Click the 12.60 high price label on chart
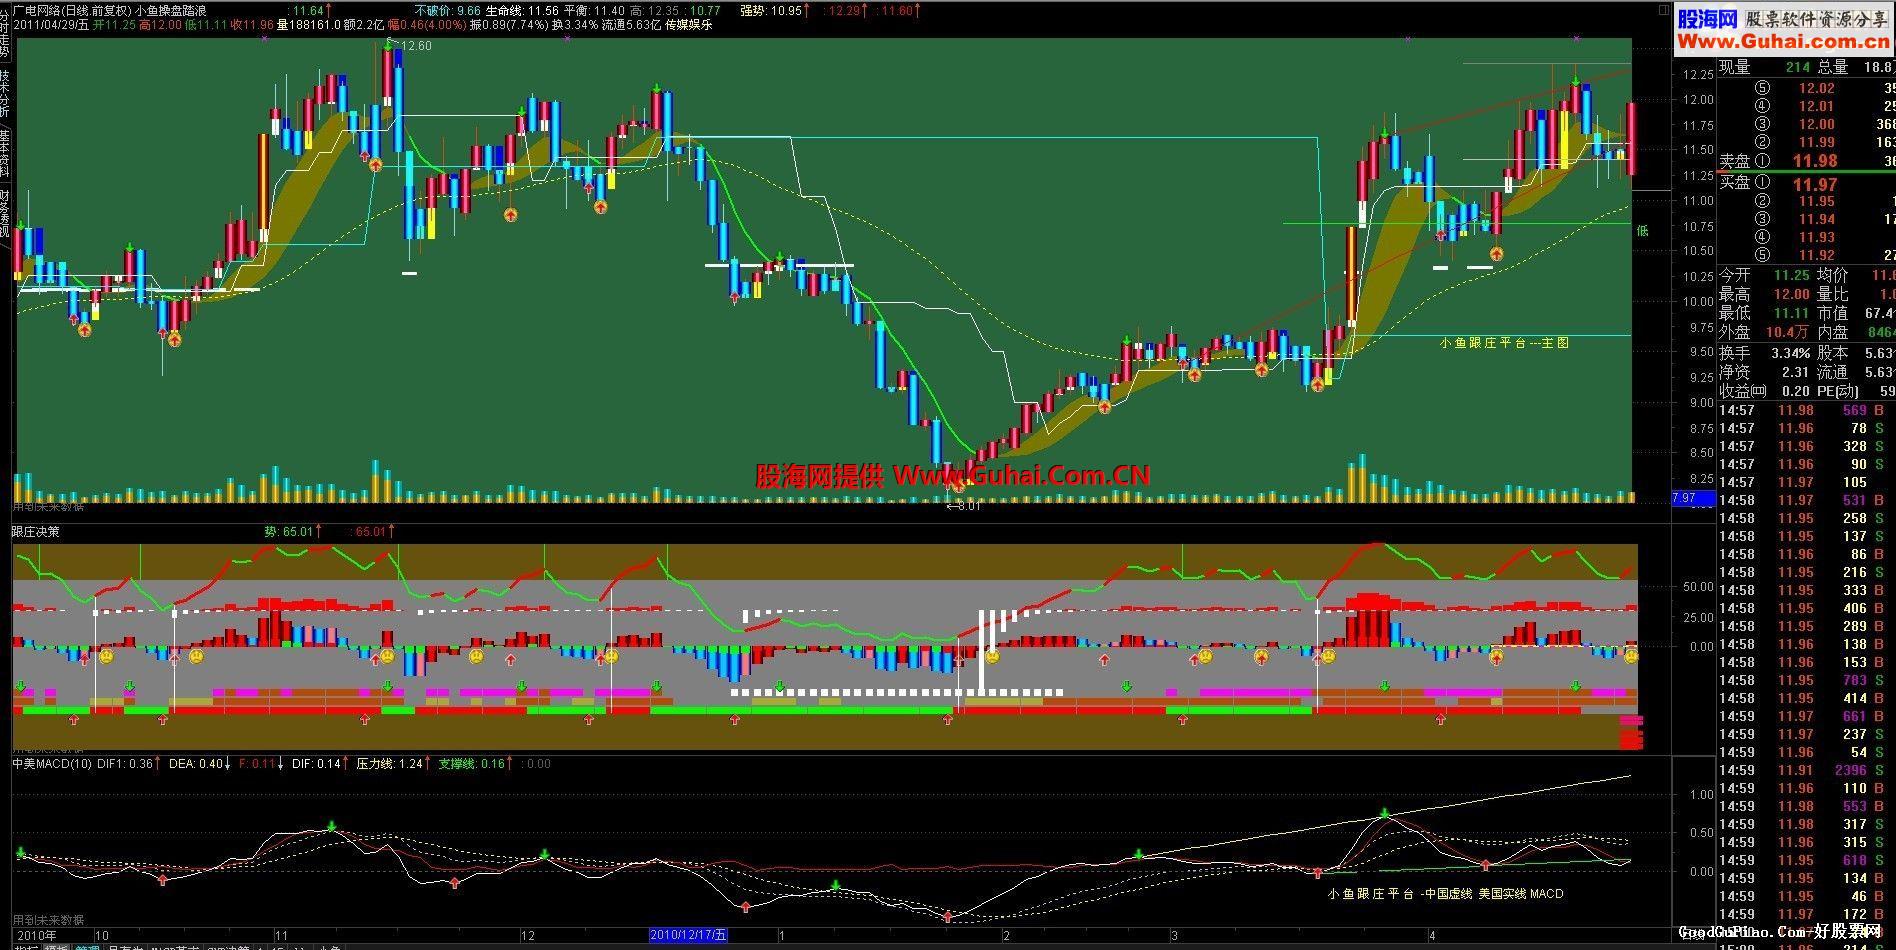The height and width of the screenshot is (950, 1896). pyautogui.click(x=415, y=45)
